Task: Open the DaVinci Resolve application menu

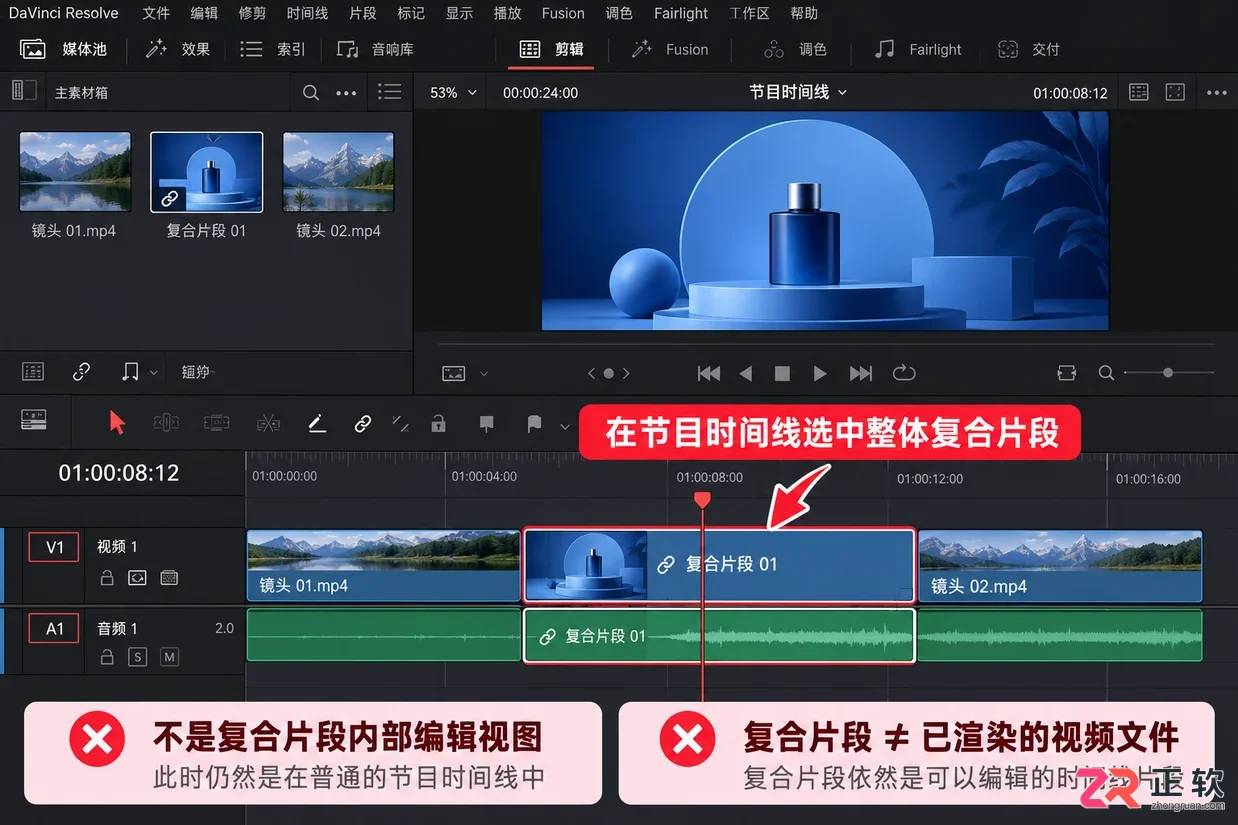Action: (x=63, y=13)
